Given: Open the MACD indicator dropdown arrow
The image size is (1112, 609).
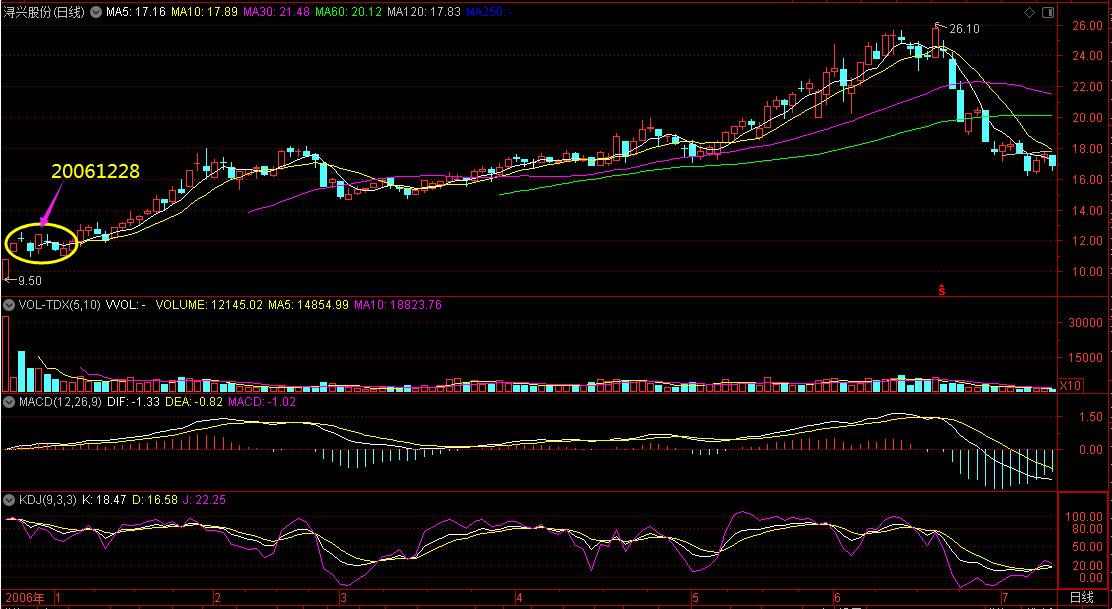Looking at the screenshot, I should click(8, 402).
